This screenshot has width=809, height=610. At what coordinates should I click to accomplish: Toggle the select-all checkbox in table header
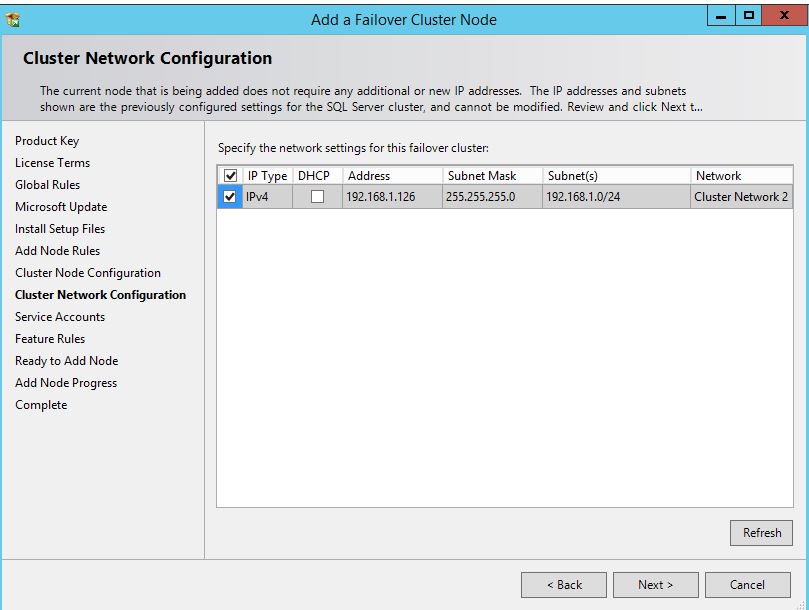click(230, 176)
